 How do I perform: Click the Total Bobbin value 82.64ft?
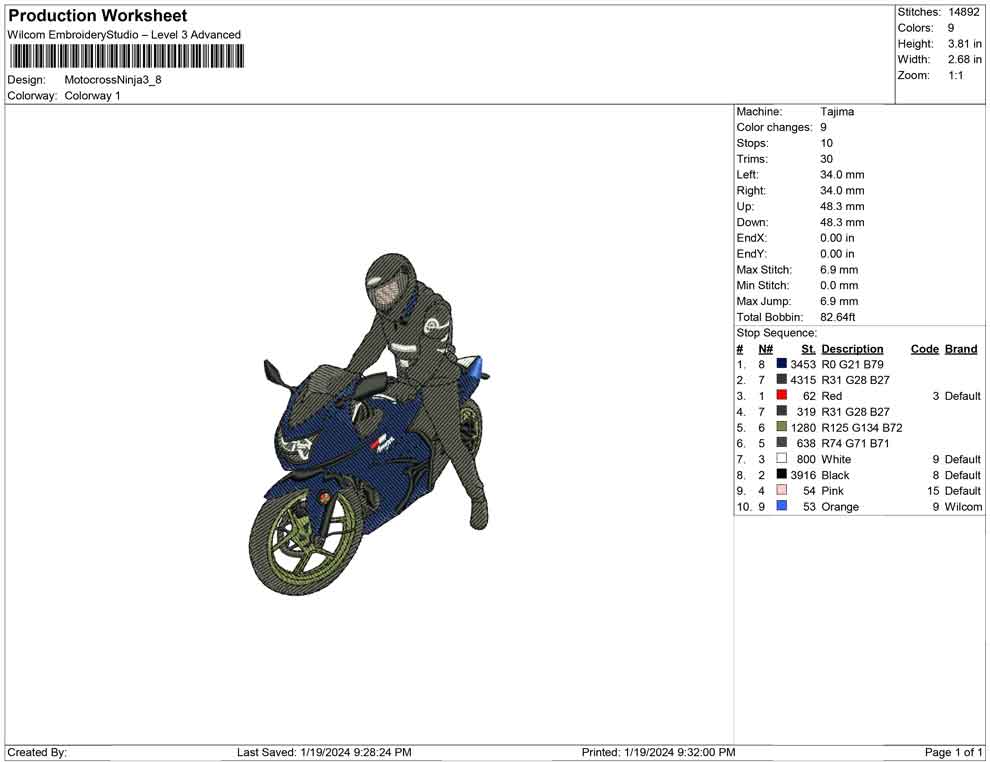[x=837, y=317]
